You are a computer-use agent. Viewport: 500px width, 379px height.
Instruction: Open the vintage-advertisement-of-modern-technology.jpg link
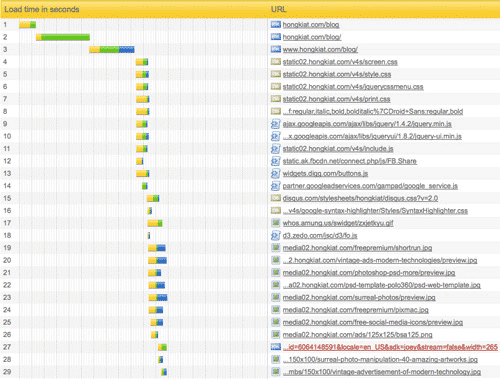tap(382, 372)
